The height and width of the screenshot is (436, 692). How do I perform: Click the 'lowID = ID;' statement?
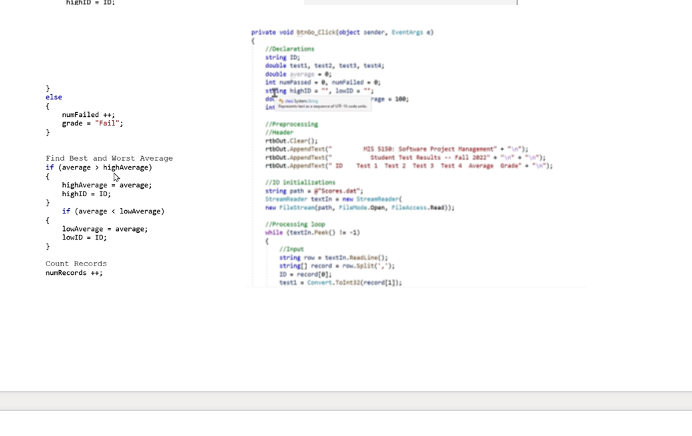pos(84,237)
